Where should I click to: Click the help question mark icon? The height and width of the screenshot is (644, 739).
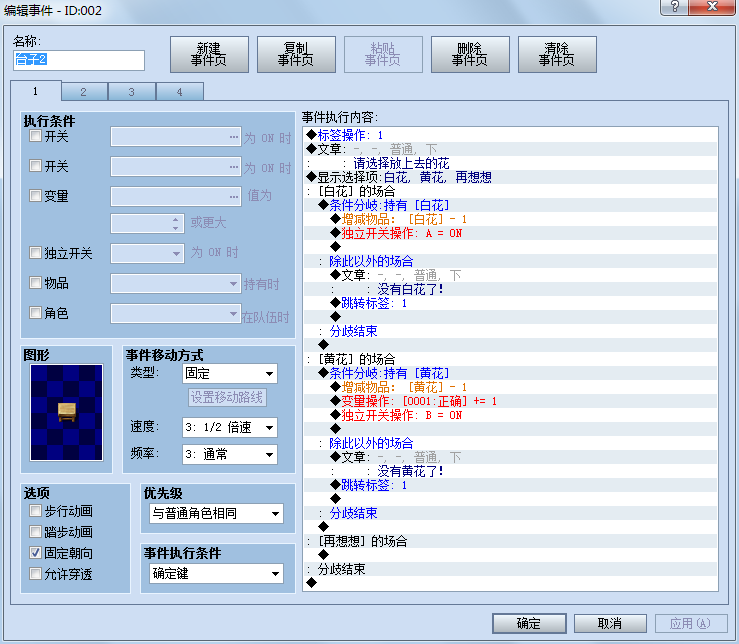(x=674, y=7)
